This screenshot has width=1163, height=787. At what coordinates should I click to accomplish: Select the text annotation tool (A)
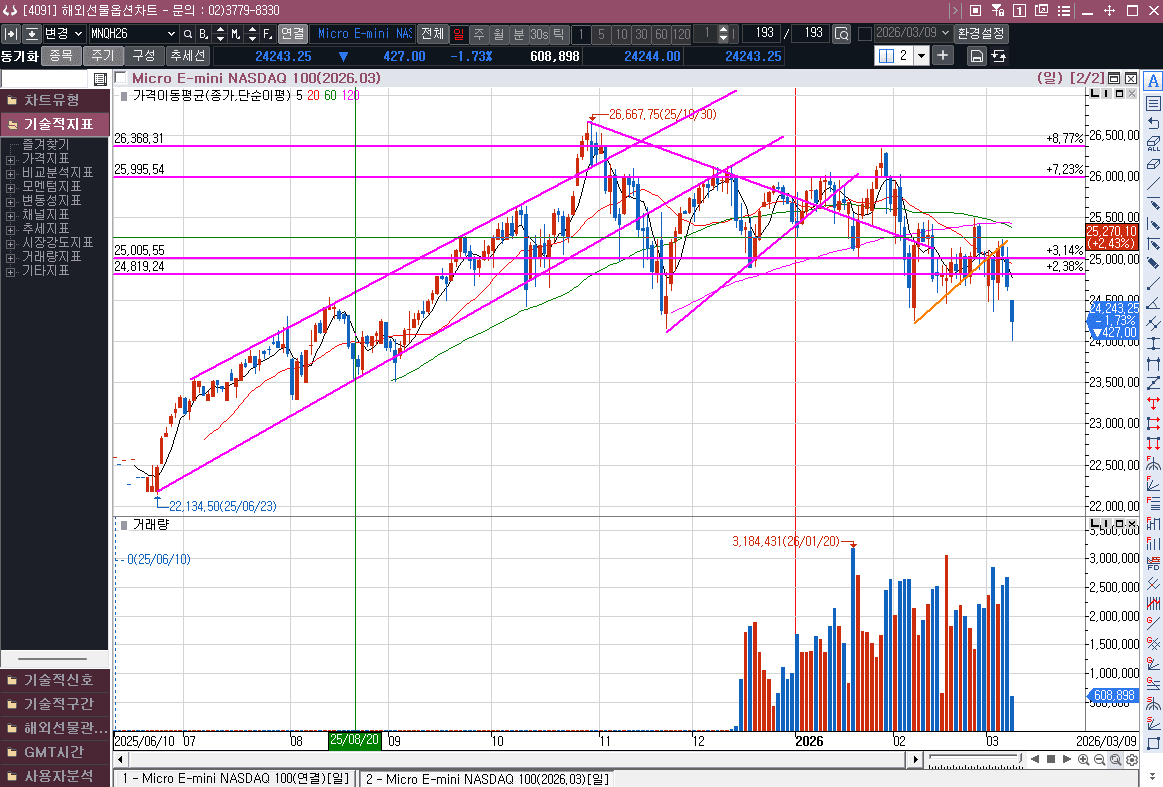coord(1153,82)
